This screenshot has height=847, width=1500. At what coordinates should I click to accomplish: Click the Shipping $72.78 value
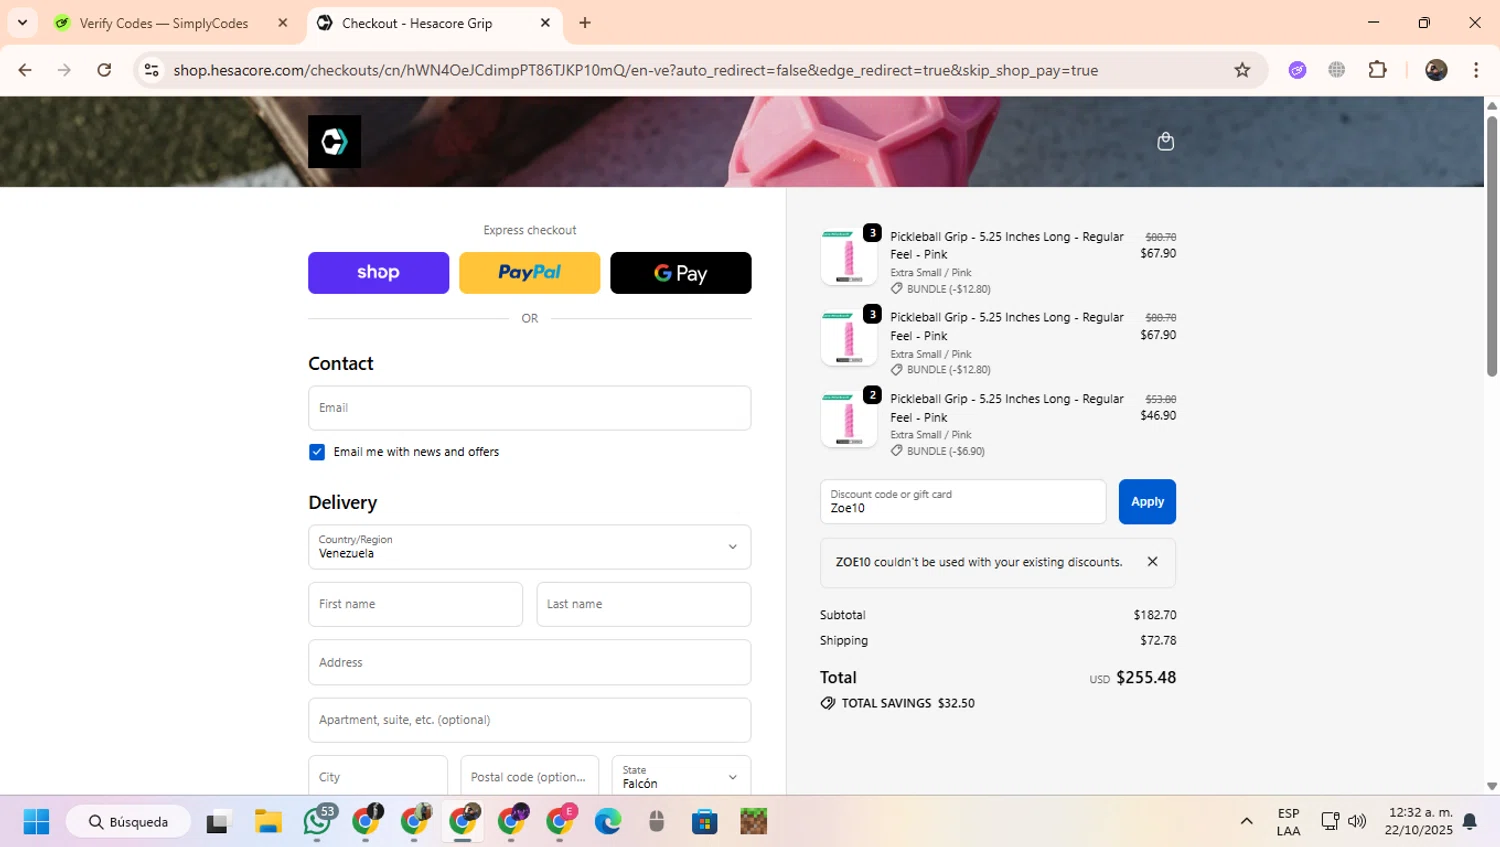1158,641
